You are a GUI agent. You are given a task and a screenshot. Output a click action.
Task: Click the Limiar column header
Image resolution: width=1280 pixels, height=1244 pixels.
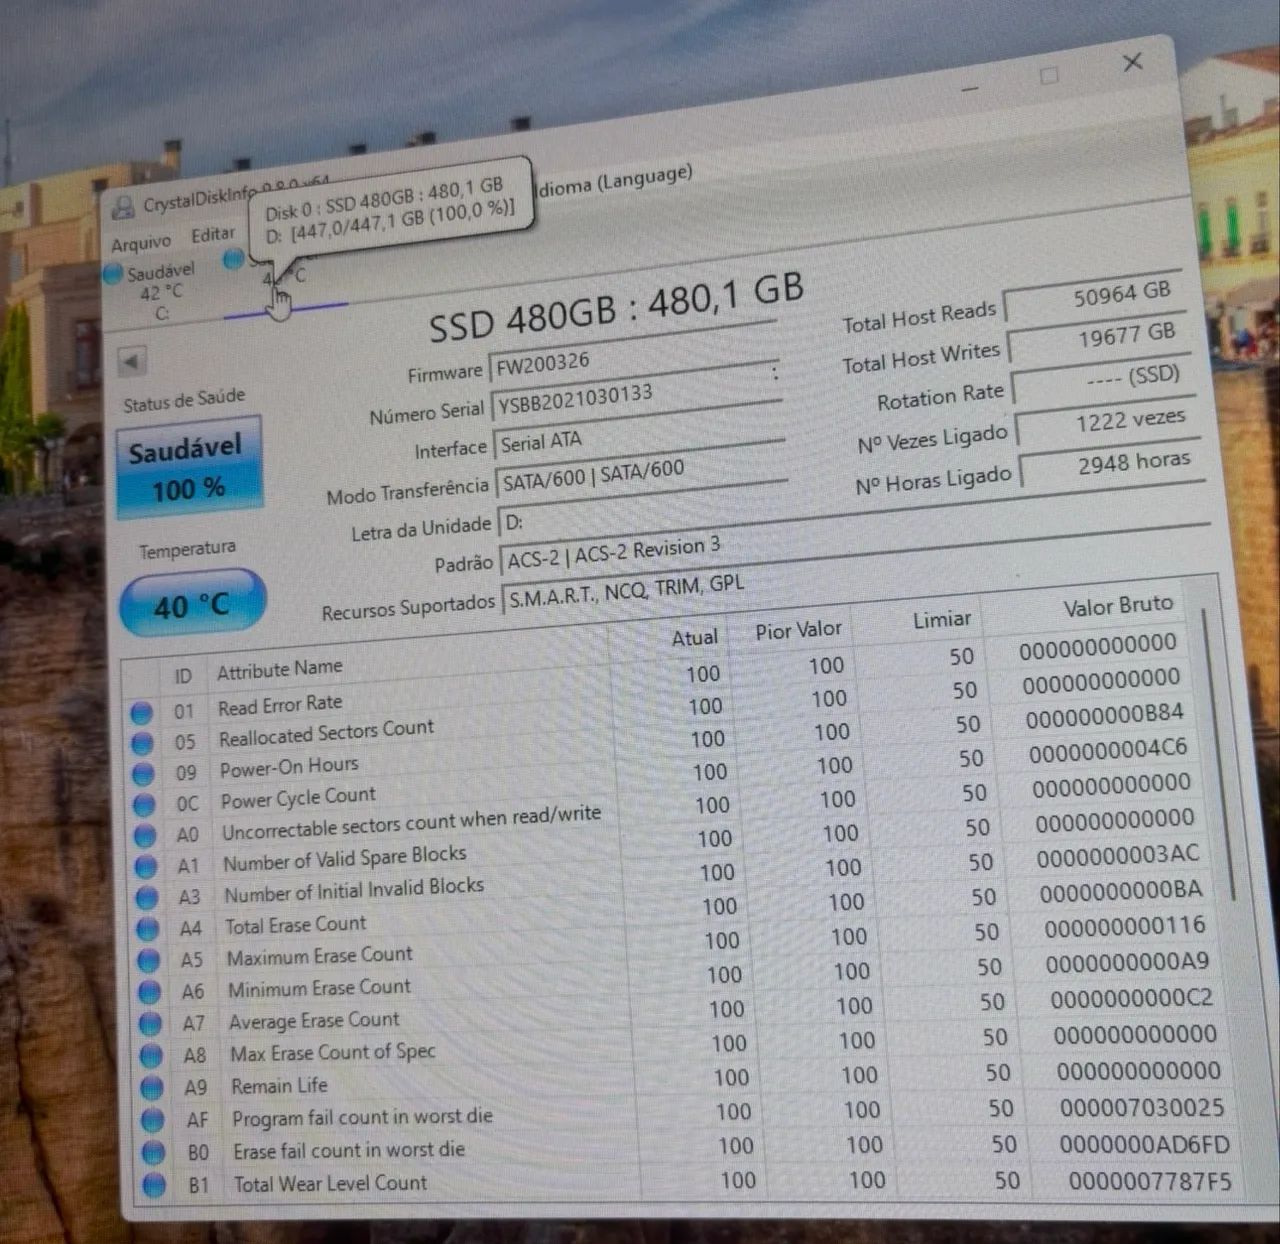(x=941, y=620)
